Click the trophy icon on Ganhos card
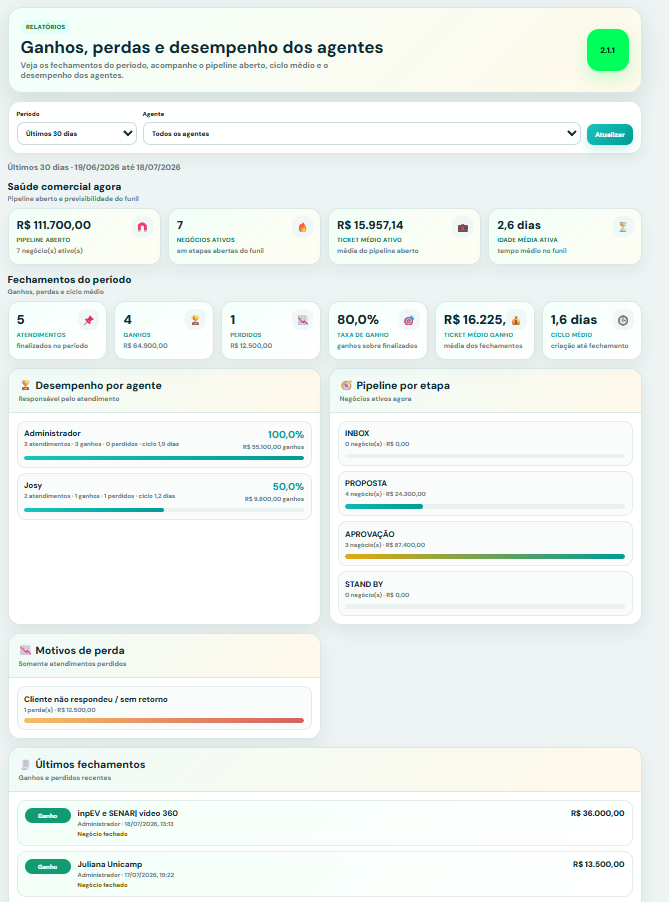The width and height of the screenshot is (669, 902). coord(195,320)
